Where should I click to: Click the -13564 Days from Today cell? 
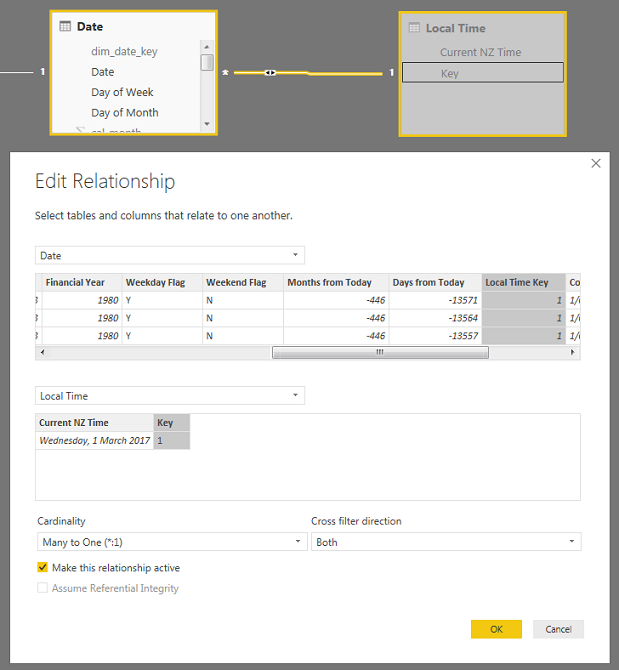pos(436,318)
